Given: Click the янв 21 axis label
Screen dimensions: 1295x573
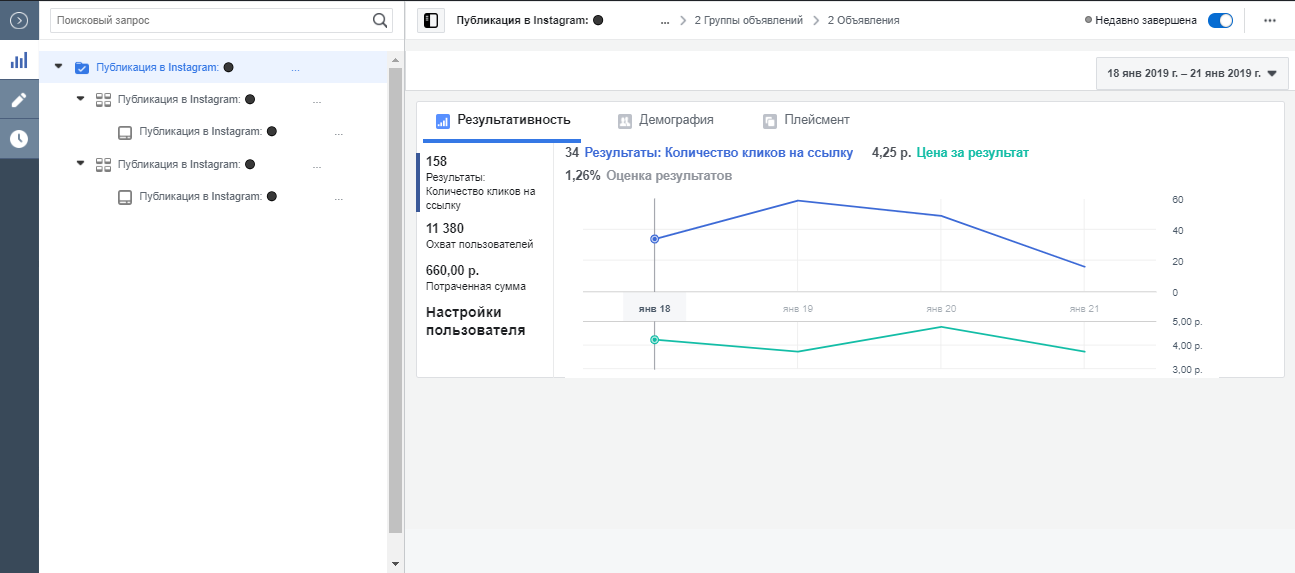Looking at the screenshot, I should [x=1084, y=309].
